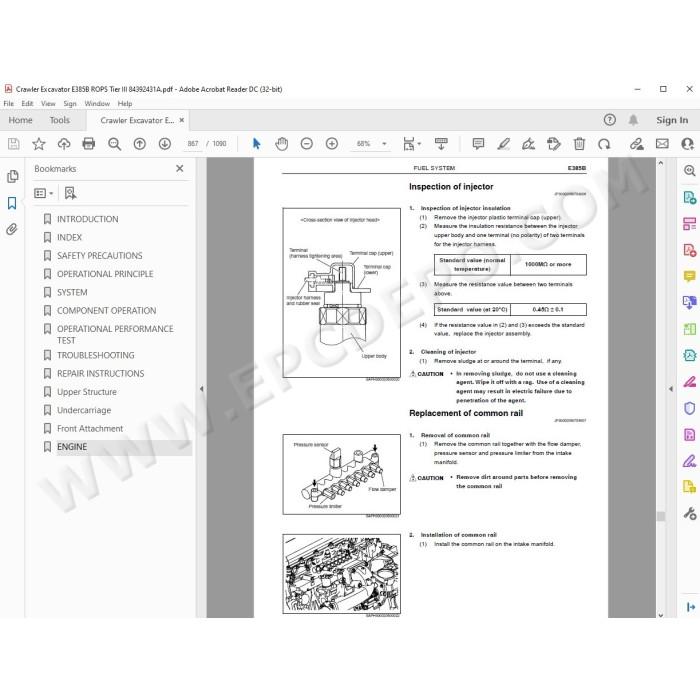700x700 pixels.
Task: Open the TROUBLESHOOTING bookmark
Action: 96,355
